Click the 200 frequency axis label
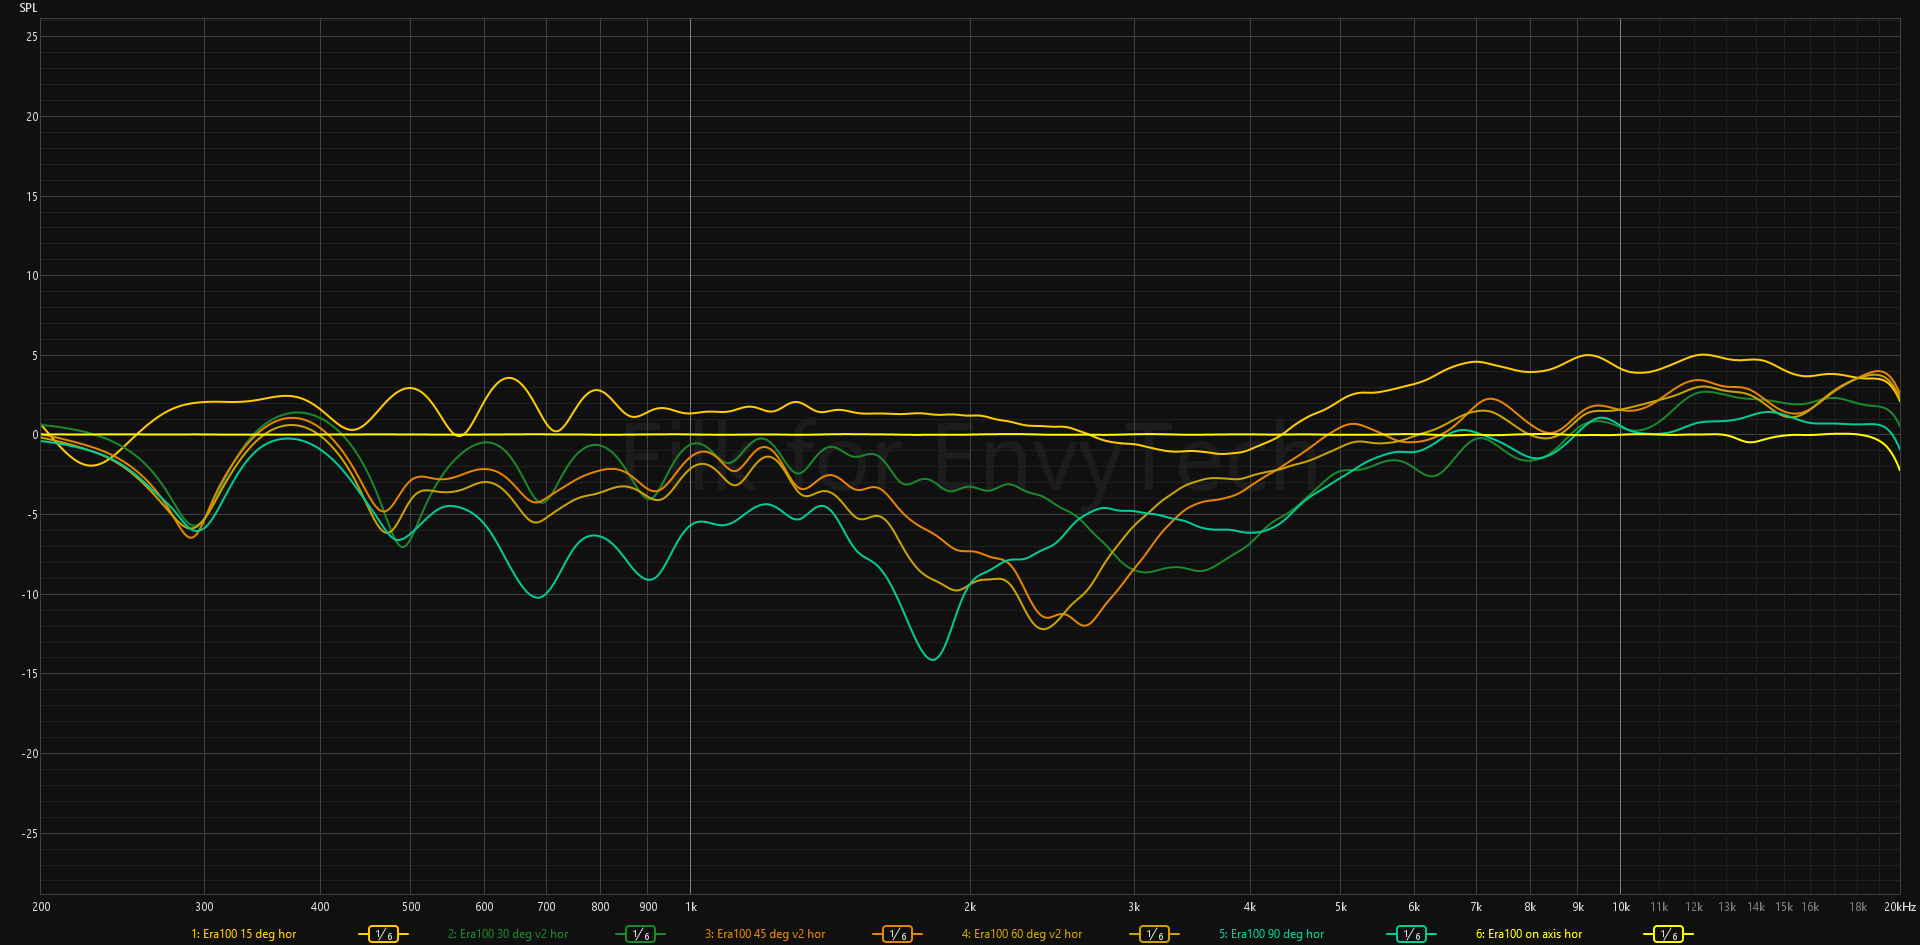Screen dimensions: 1920x945 click(41, 907)
